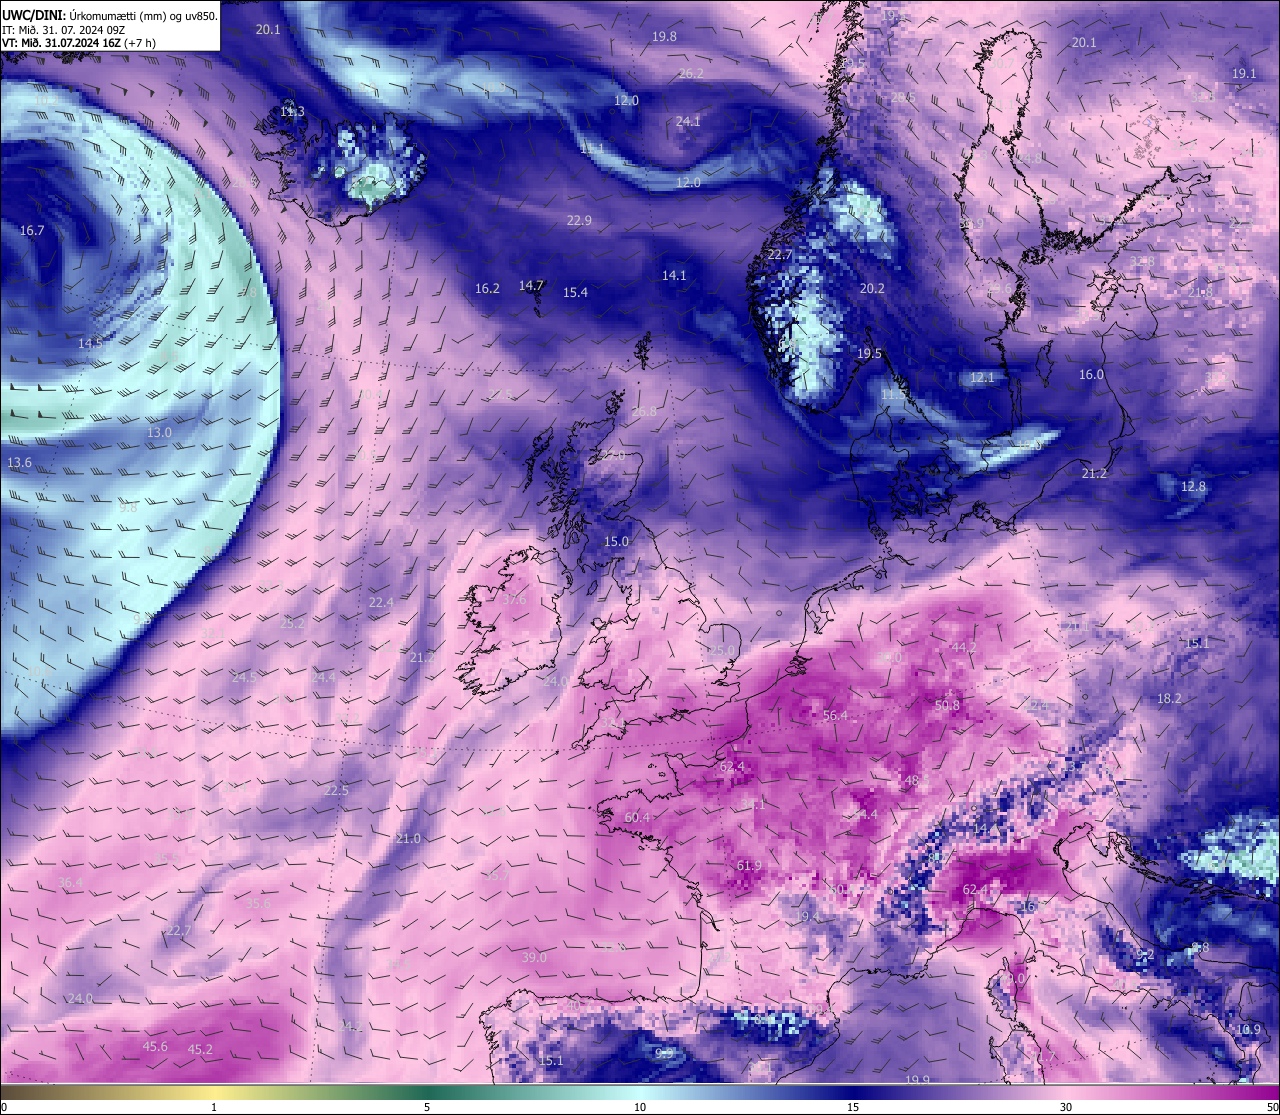
Task: Click the 15.4 value on the map
Action: [575, 293]
